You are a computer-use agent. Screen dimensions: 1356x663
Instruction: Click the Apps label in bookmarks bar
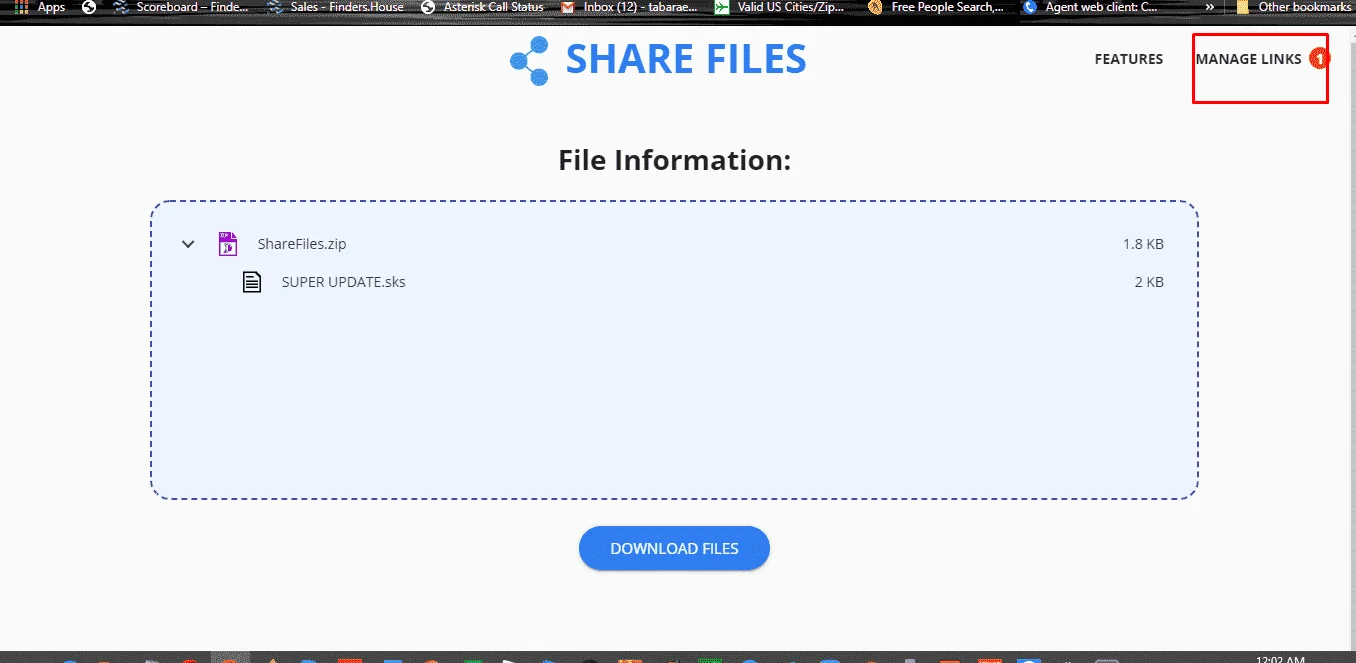[x=51, y=7]
